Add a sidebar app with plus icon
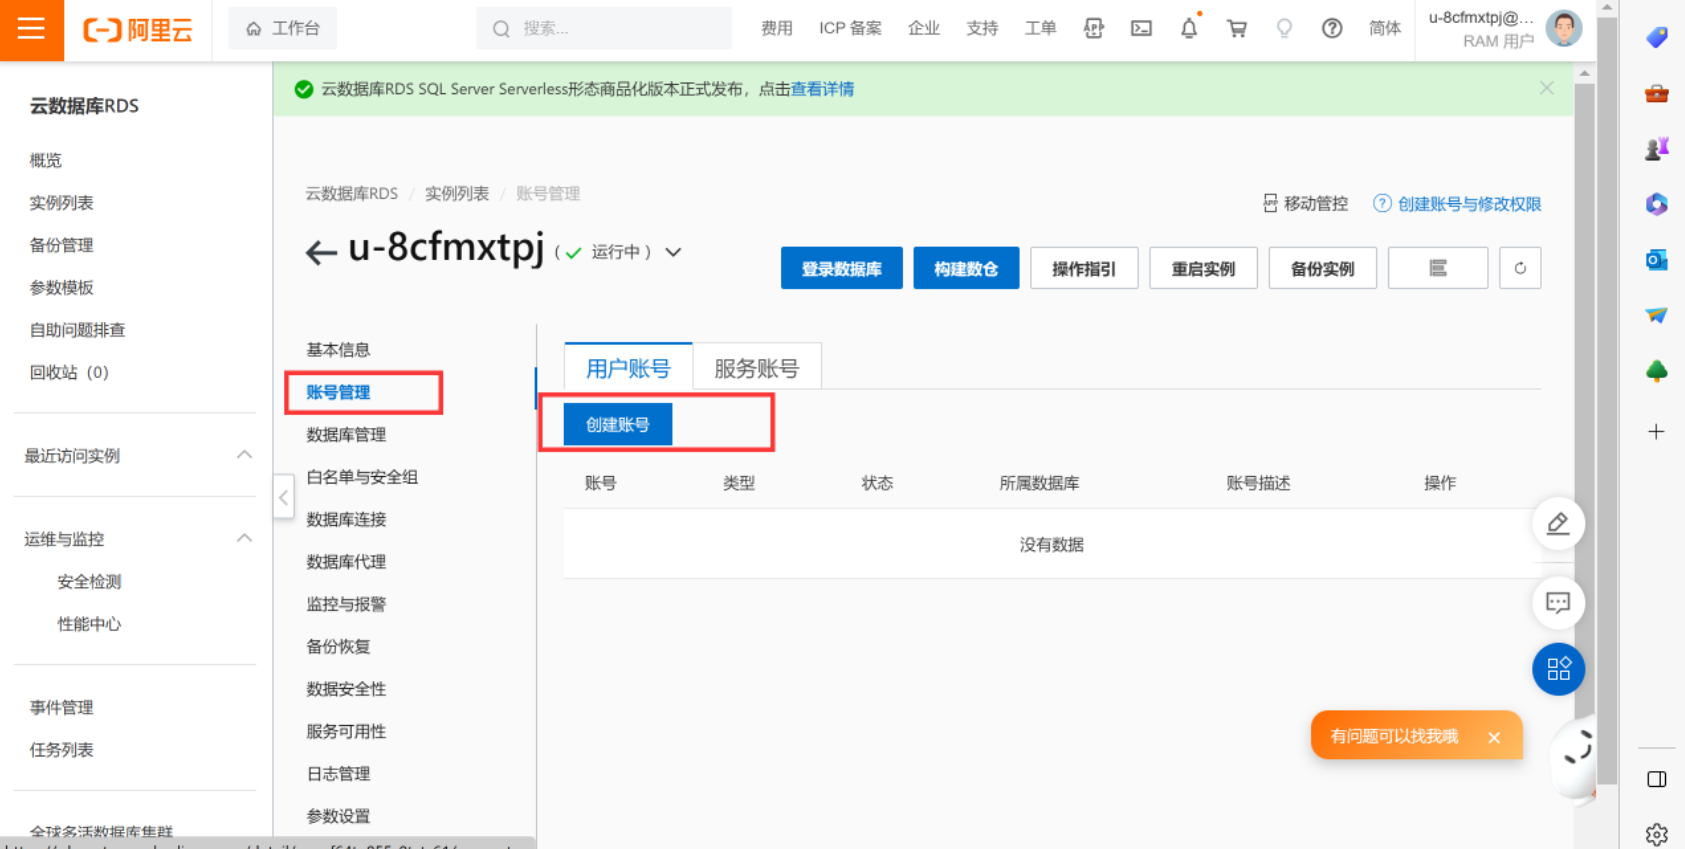The image size is (1685, 849). click(1657, 432)
